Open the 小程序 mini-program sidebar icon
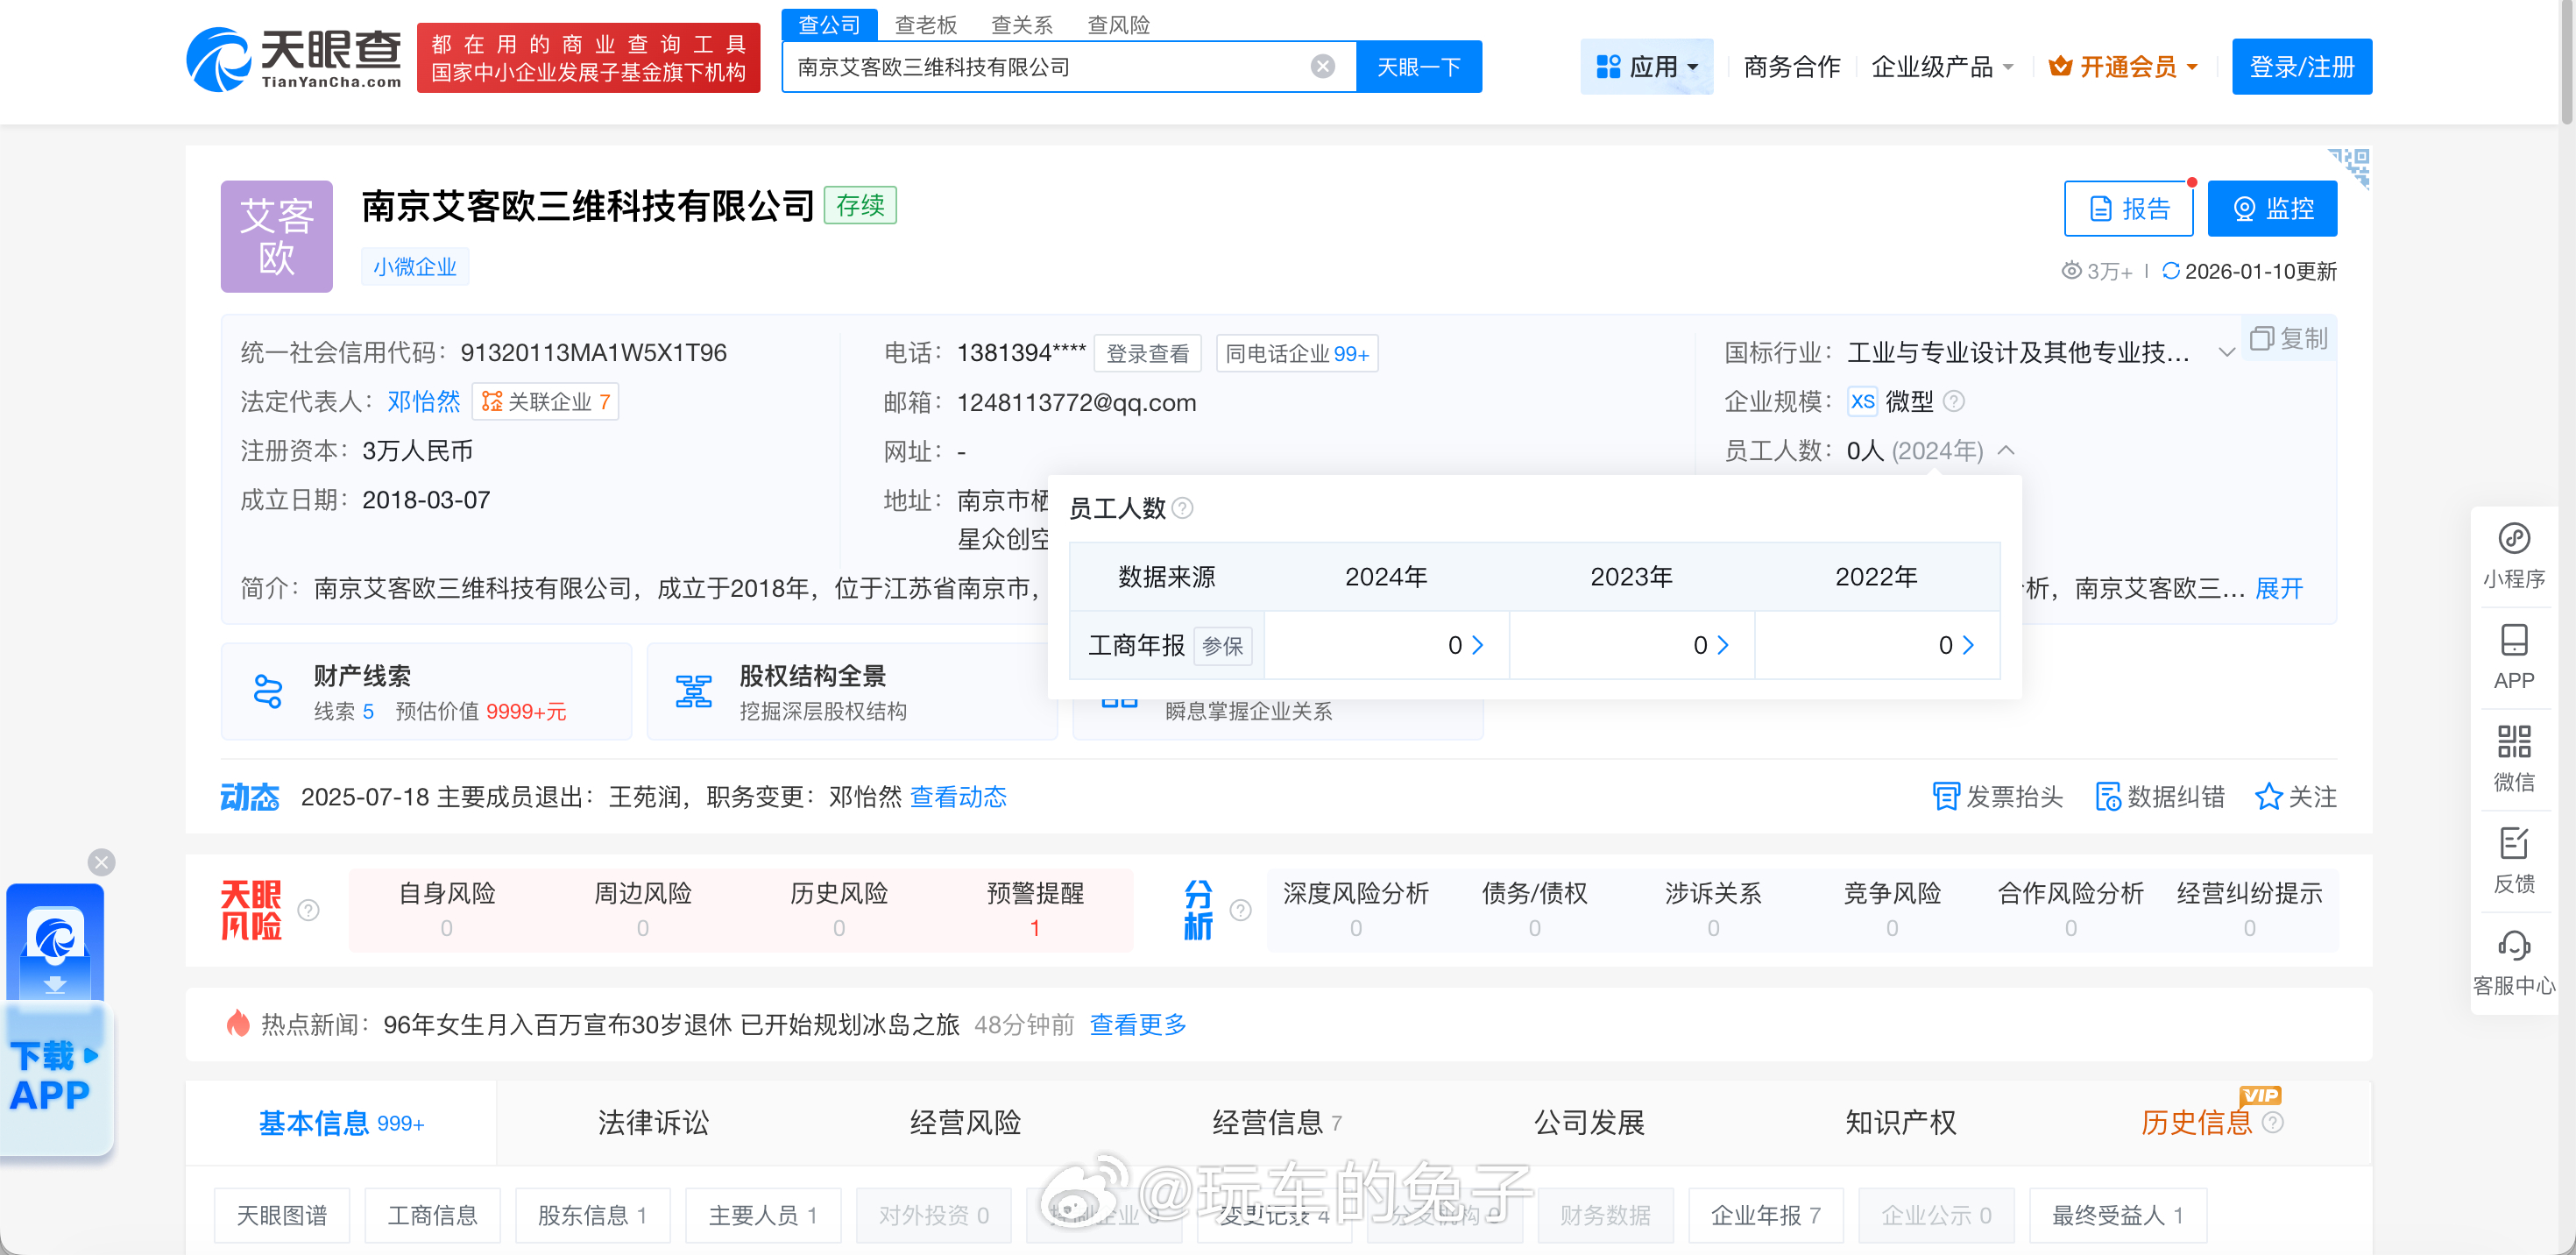The height and width of the screenshot is (1255, 2576). pos(2513,539)
